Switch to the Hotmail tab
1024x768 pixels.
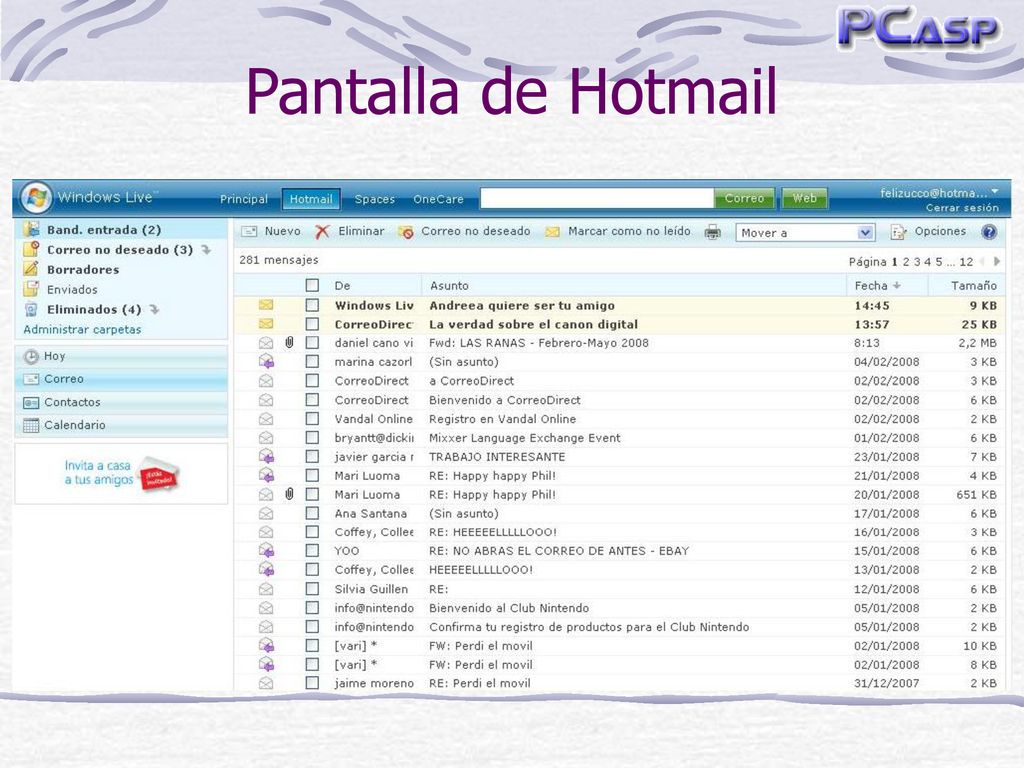click(311, 199)
